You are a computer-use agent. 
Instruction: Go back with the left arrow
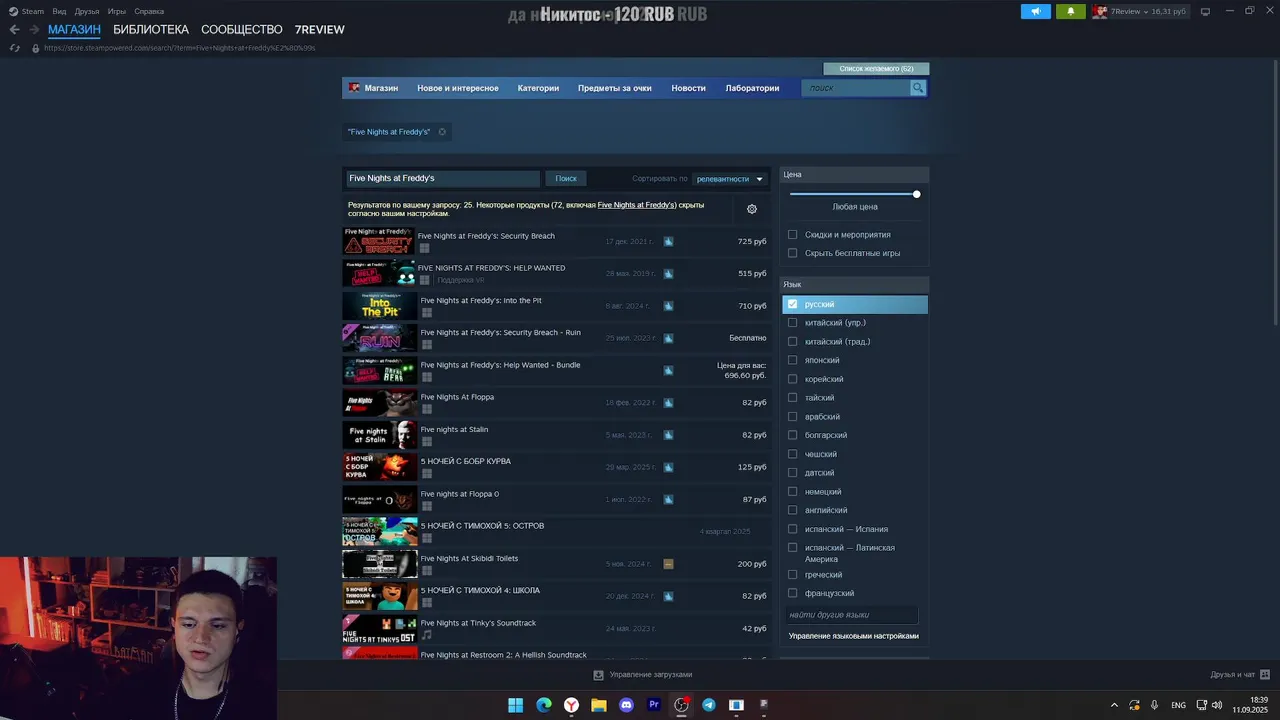click(14, 30)
